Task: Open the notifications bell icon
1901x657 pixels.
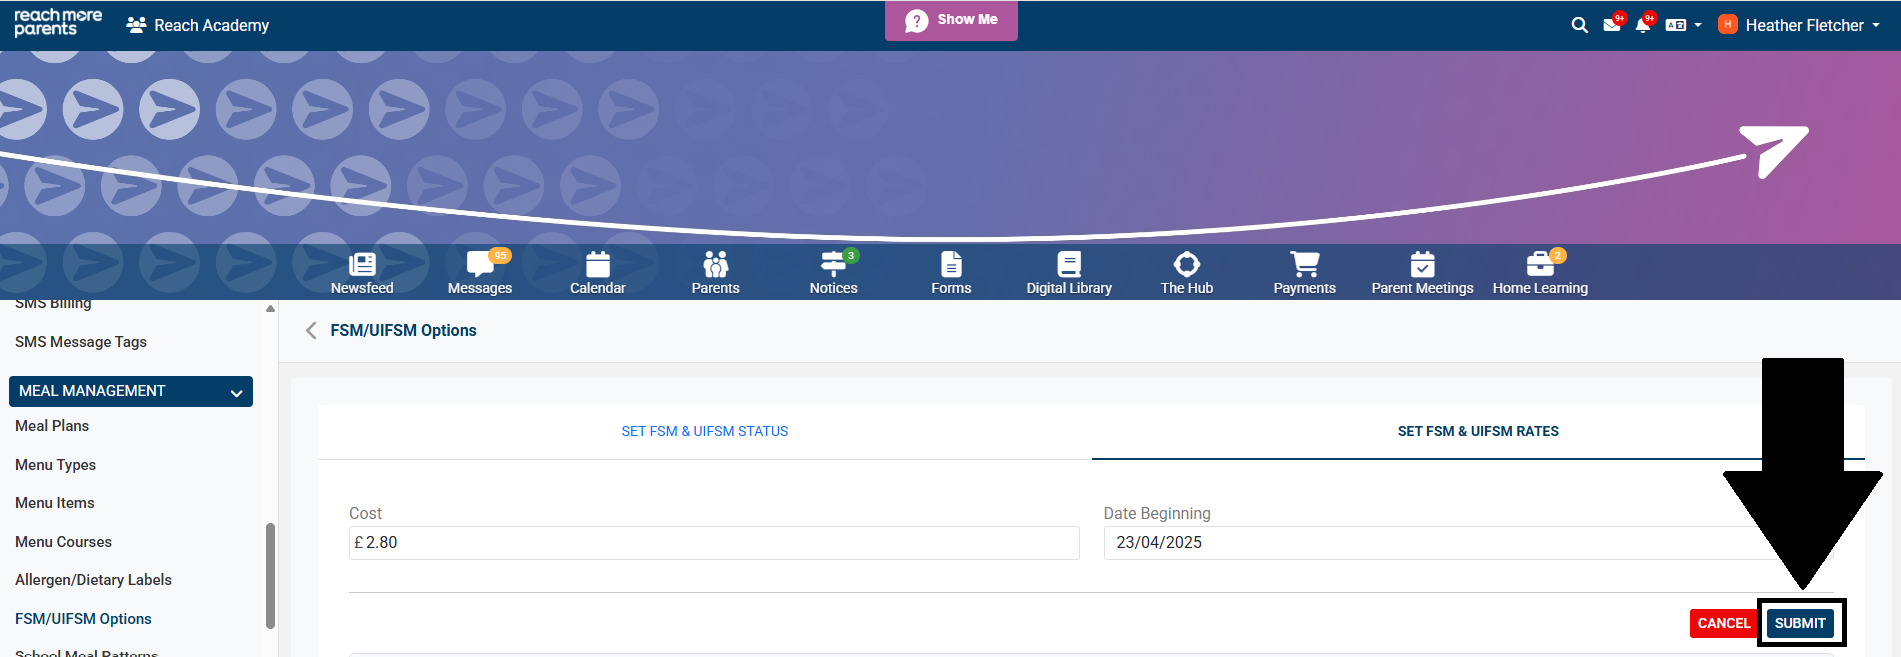Action: (1642, 25)
